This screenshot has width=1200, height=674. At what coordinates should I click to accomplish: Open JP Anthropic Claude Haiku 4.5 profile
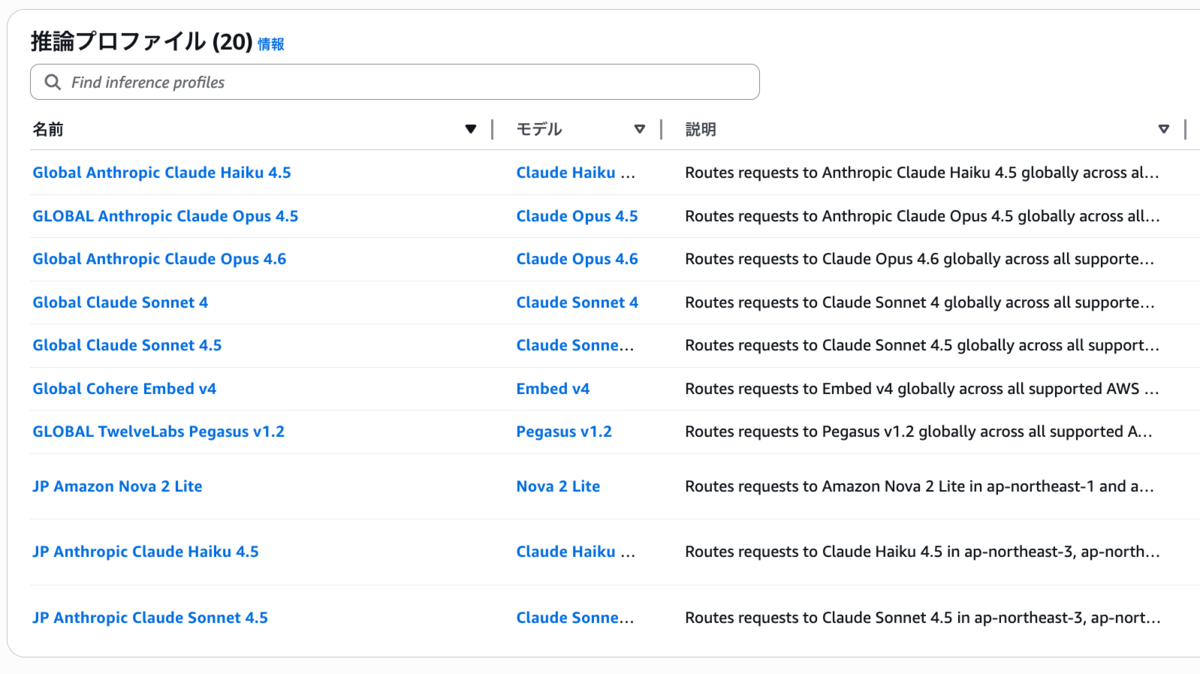pyautogui.click(x=145, y=551)
